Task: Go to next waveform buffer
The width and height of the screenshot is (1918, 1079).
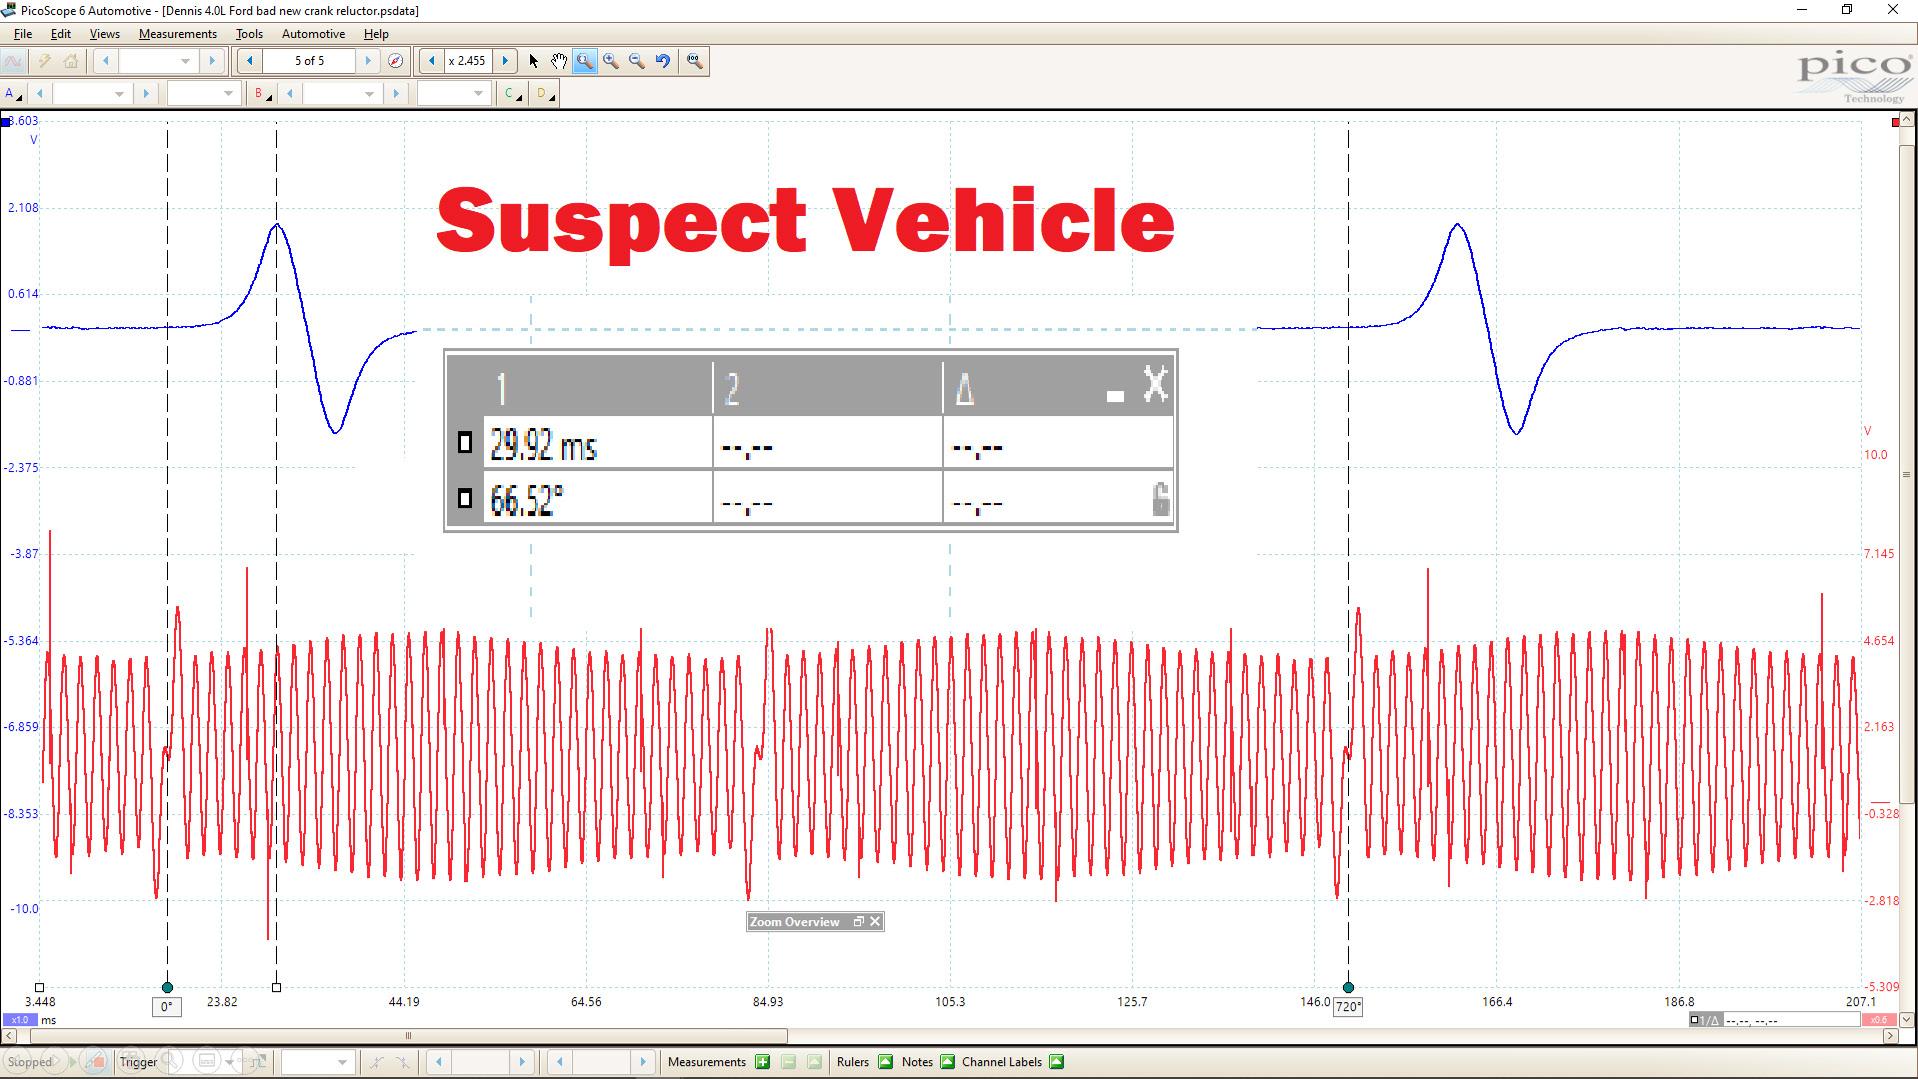Action: [368, 61]
